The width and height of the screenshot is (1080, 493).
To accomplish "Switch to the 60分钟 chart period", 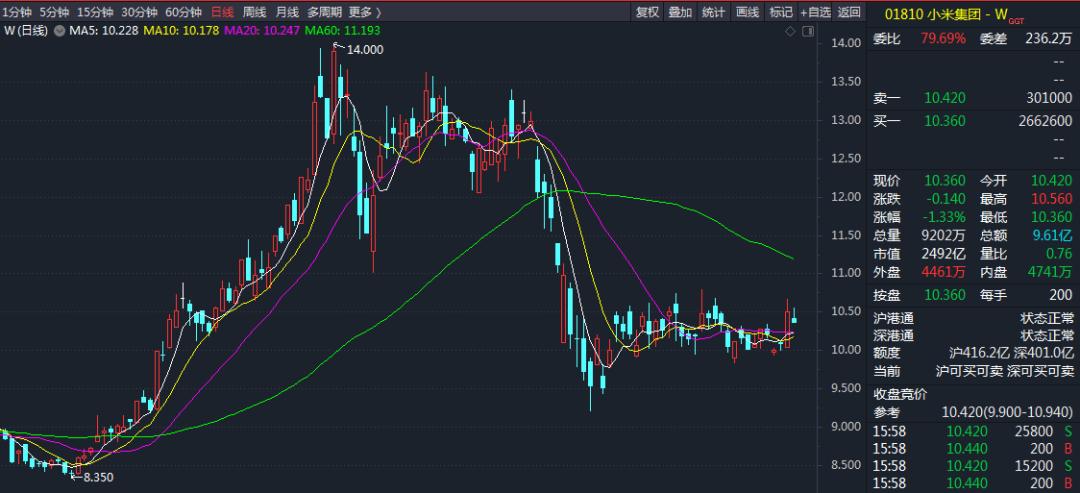I will click(x=184, y=12).
